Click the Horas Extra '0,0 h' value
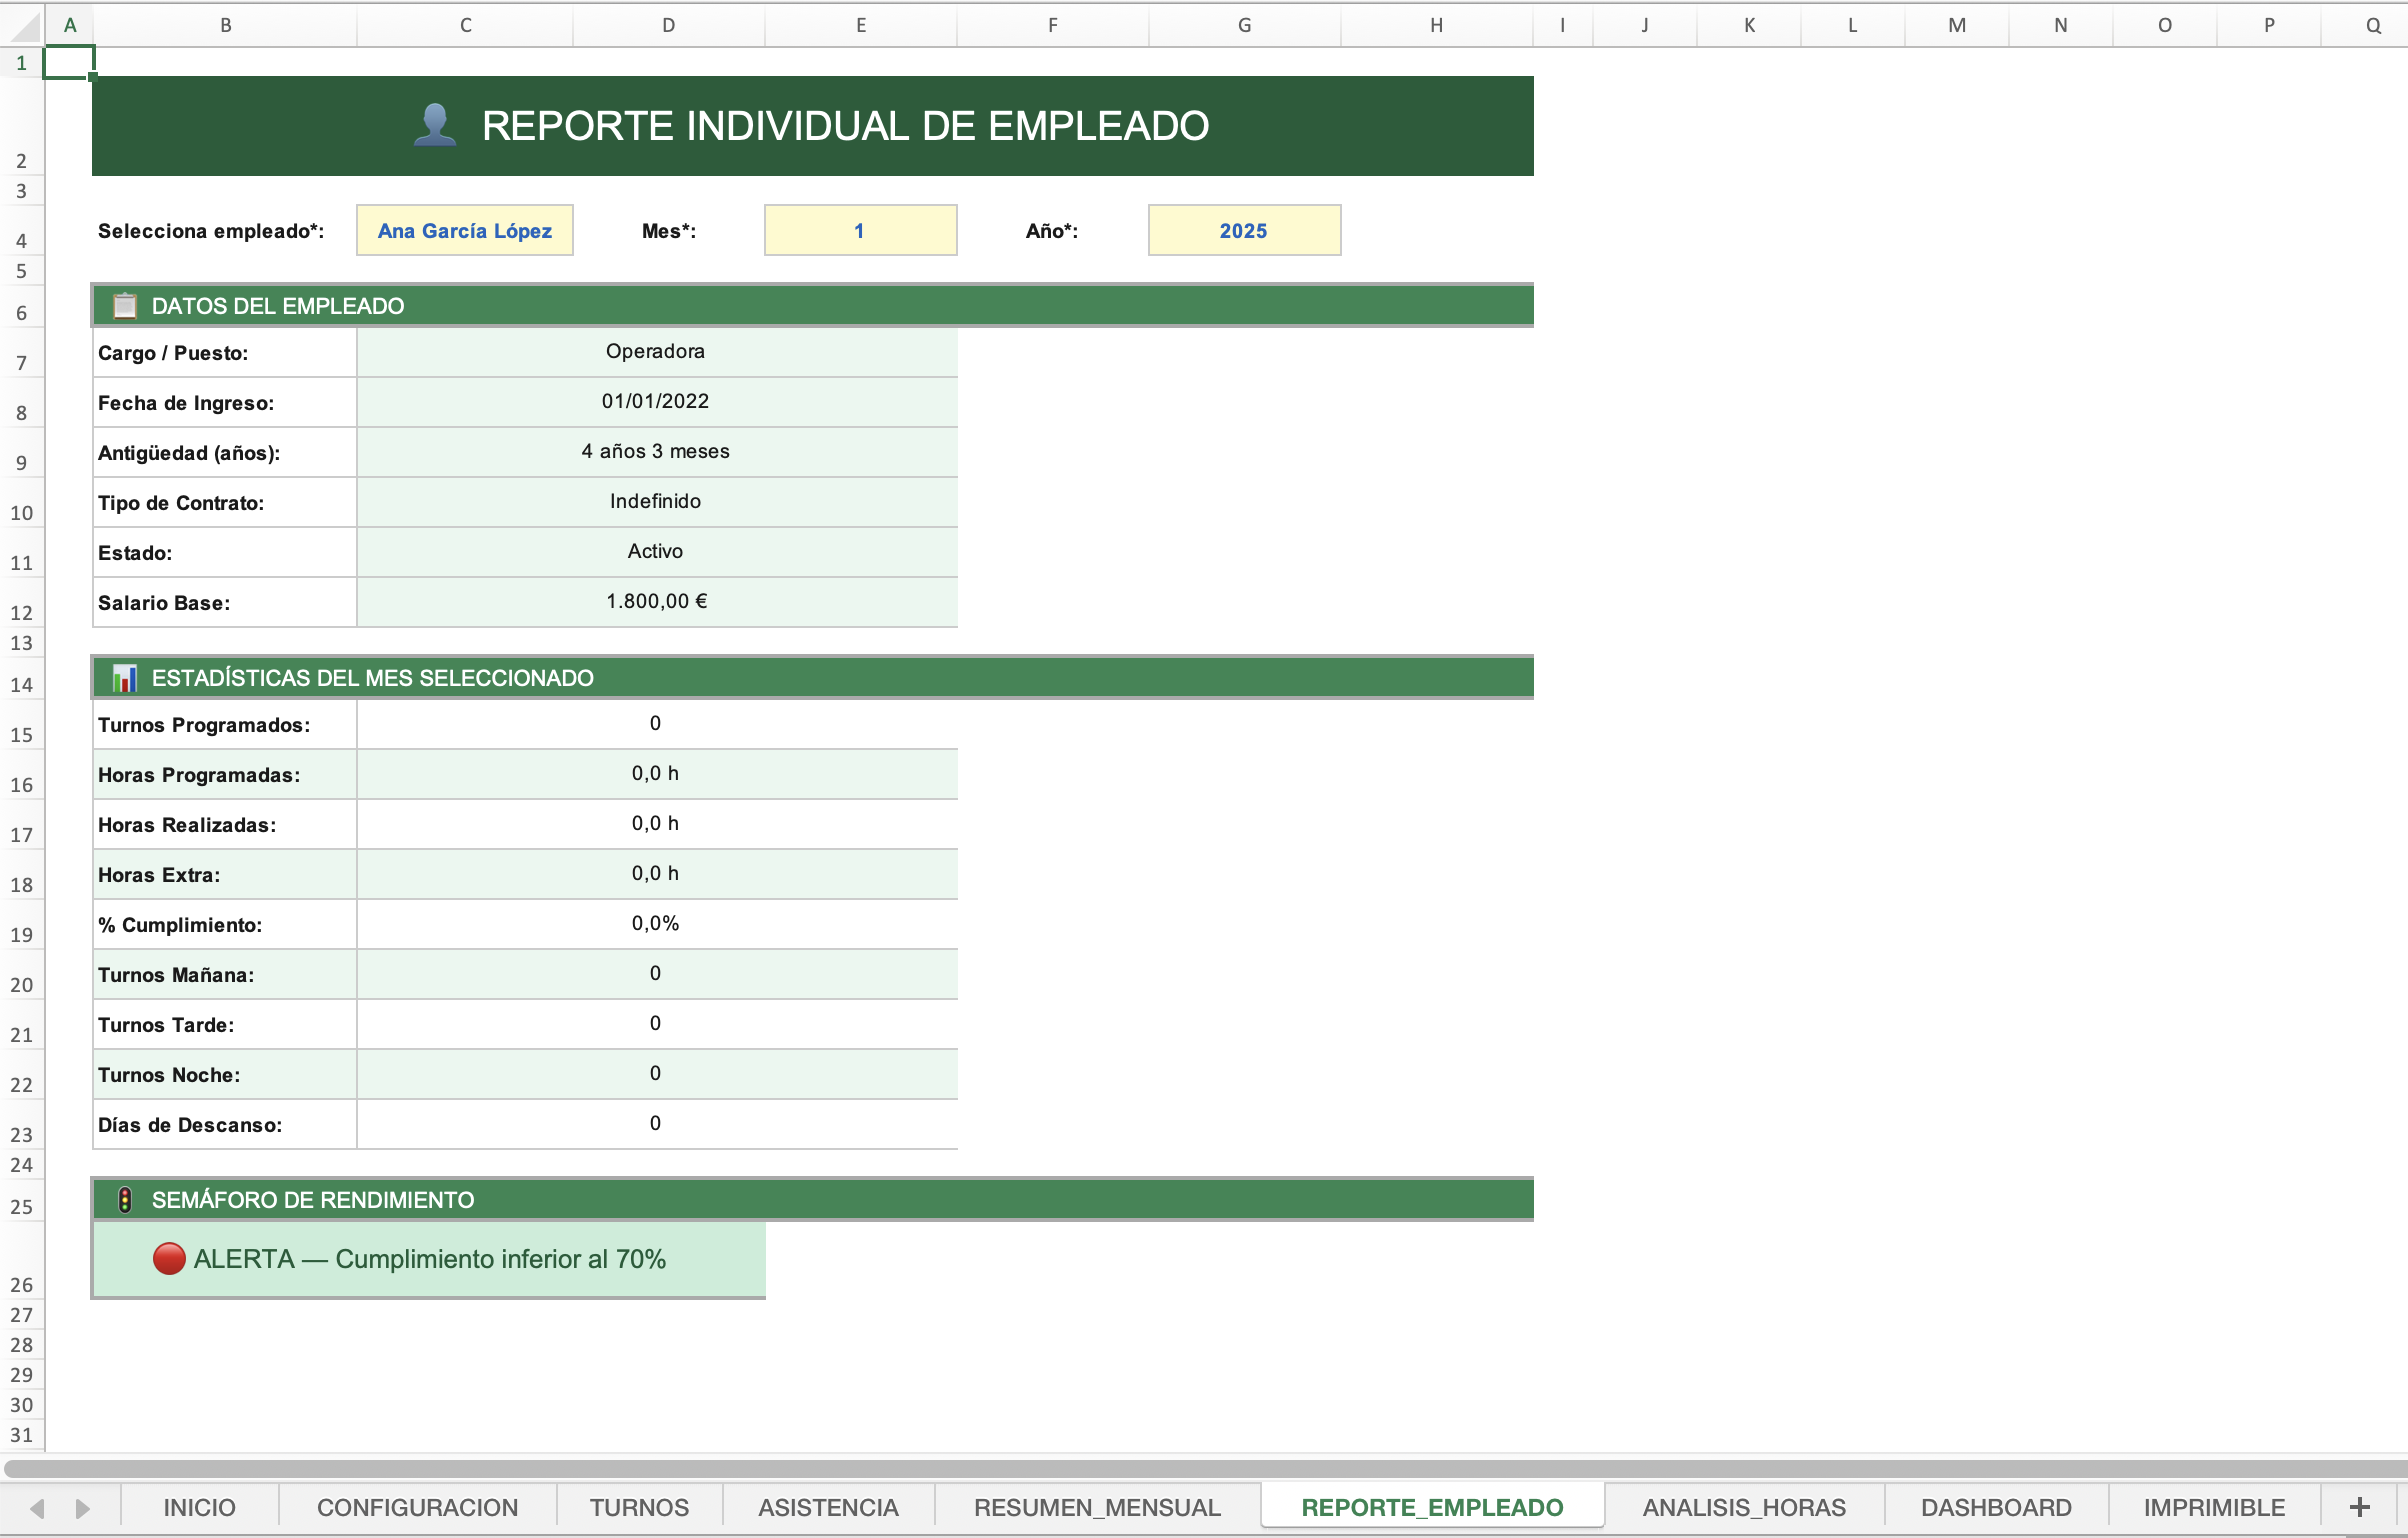The width and height of the screenshot is (2408, 1538). pyautogui.click(x=656, y=874)
